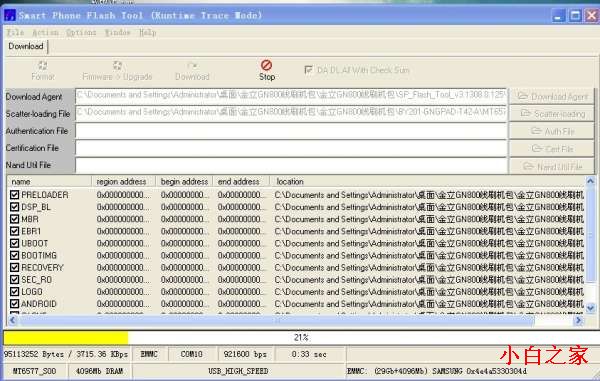Click the Download Agent browse button
600x381 pixels.
[552, 97]
